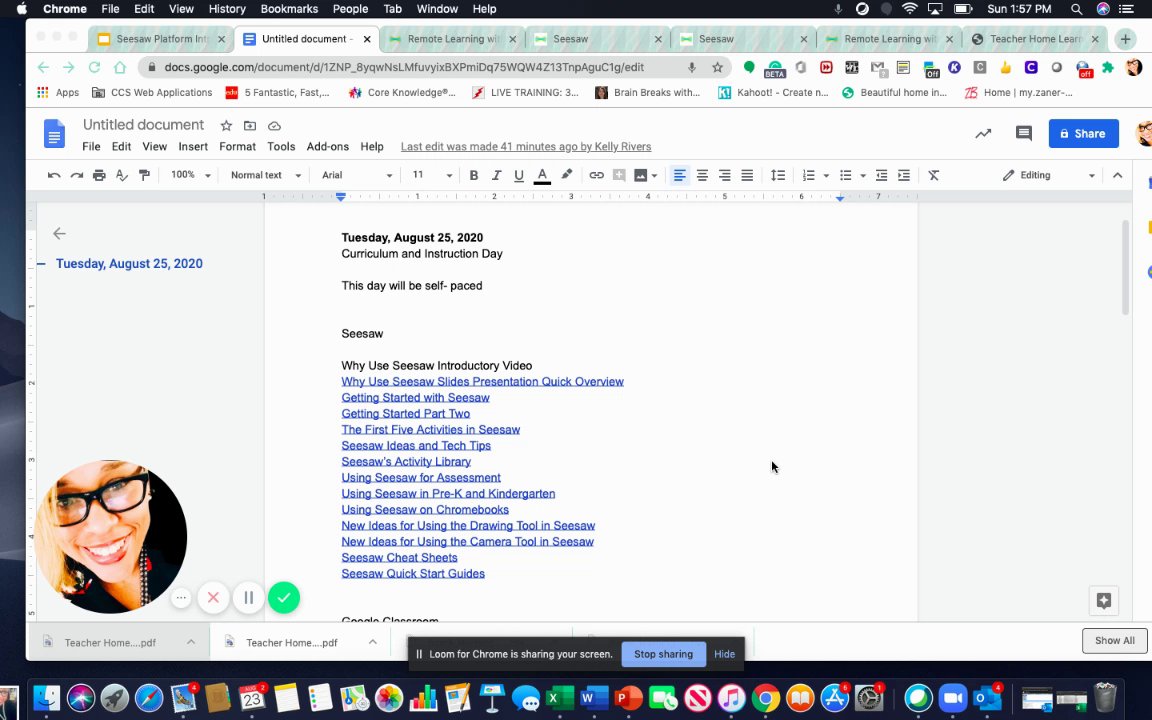This screenshot has width=1152, height=720.
Task: Open the Add-ons menu
Action: coord(328,146)
